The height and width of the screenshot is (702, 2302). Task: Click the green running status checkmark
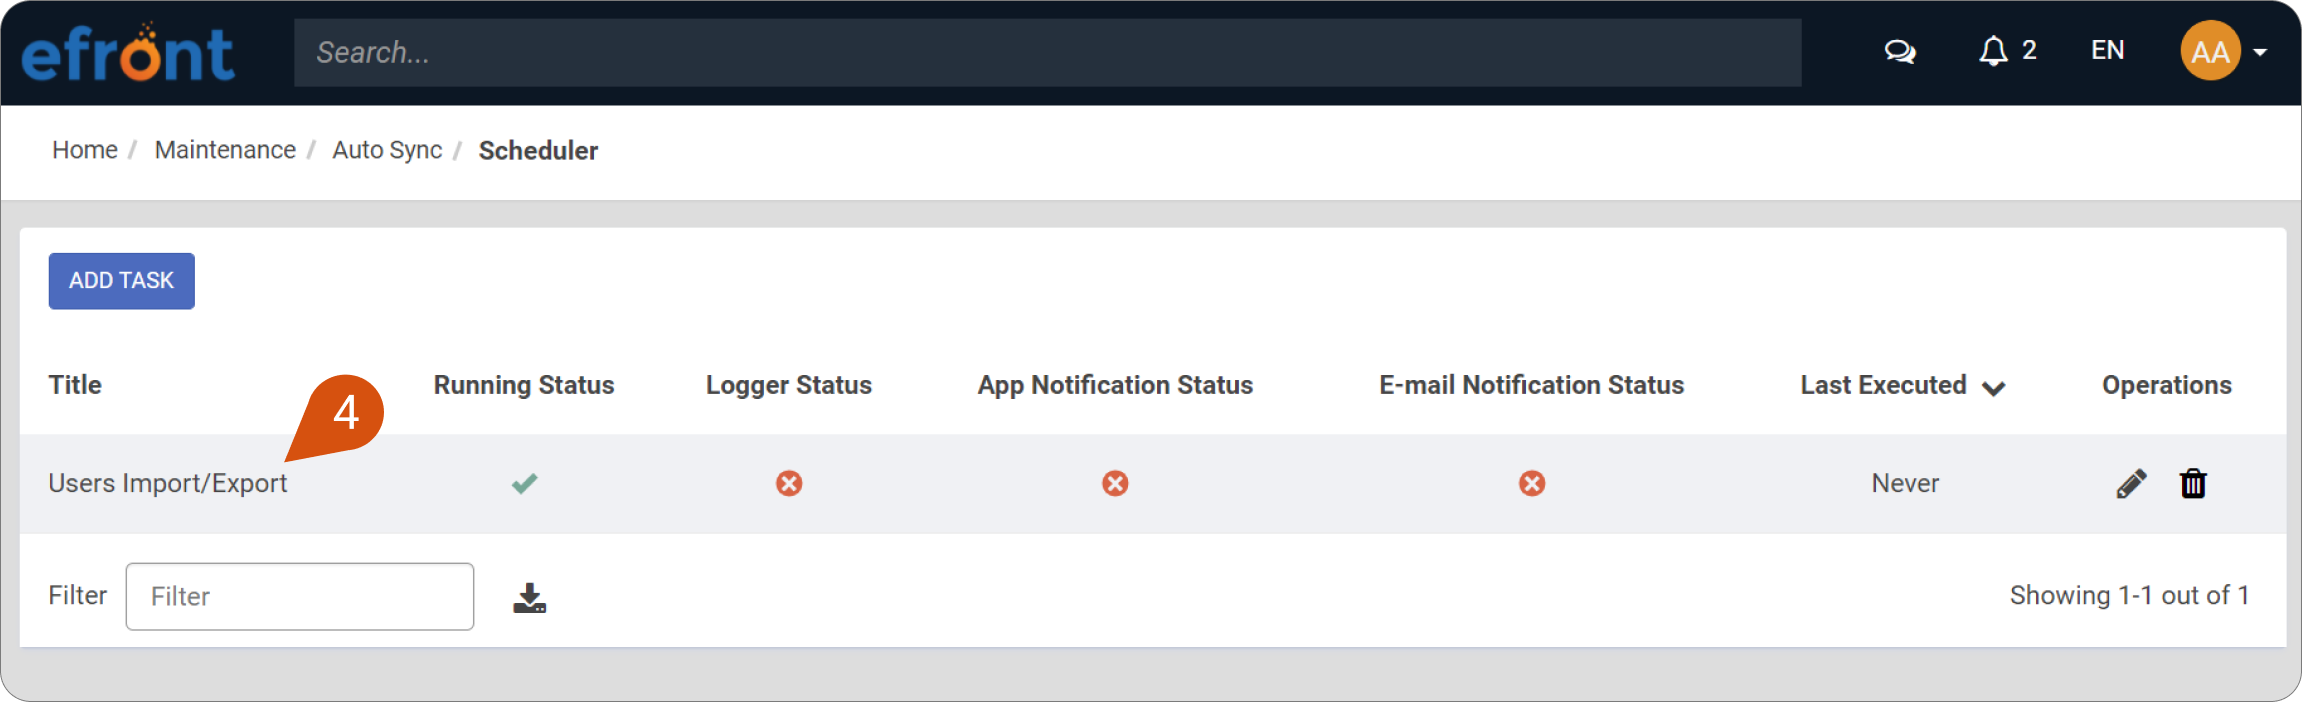tap(524, 484)
